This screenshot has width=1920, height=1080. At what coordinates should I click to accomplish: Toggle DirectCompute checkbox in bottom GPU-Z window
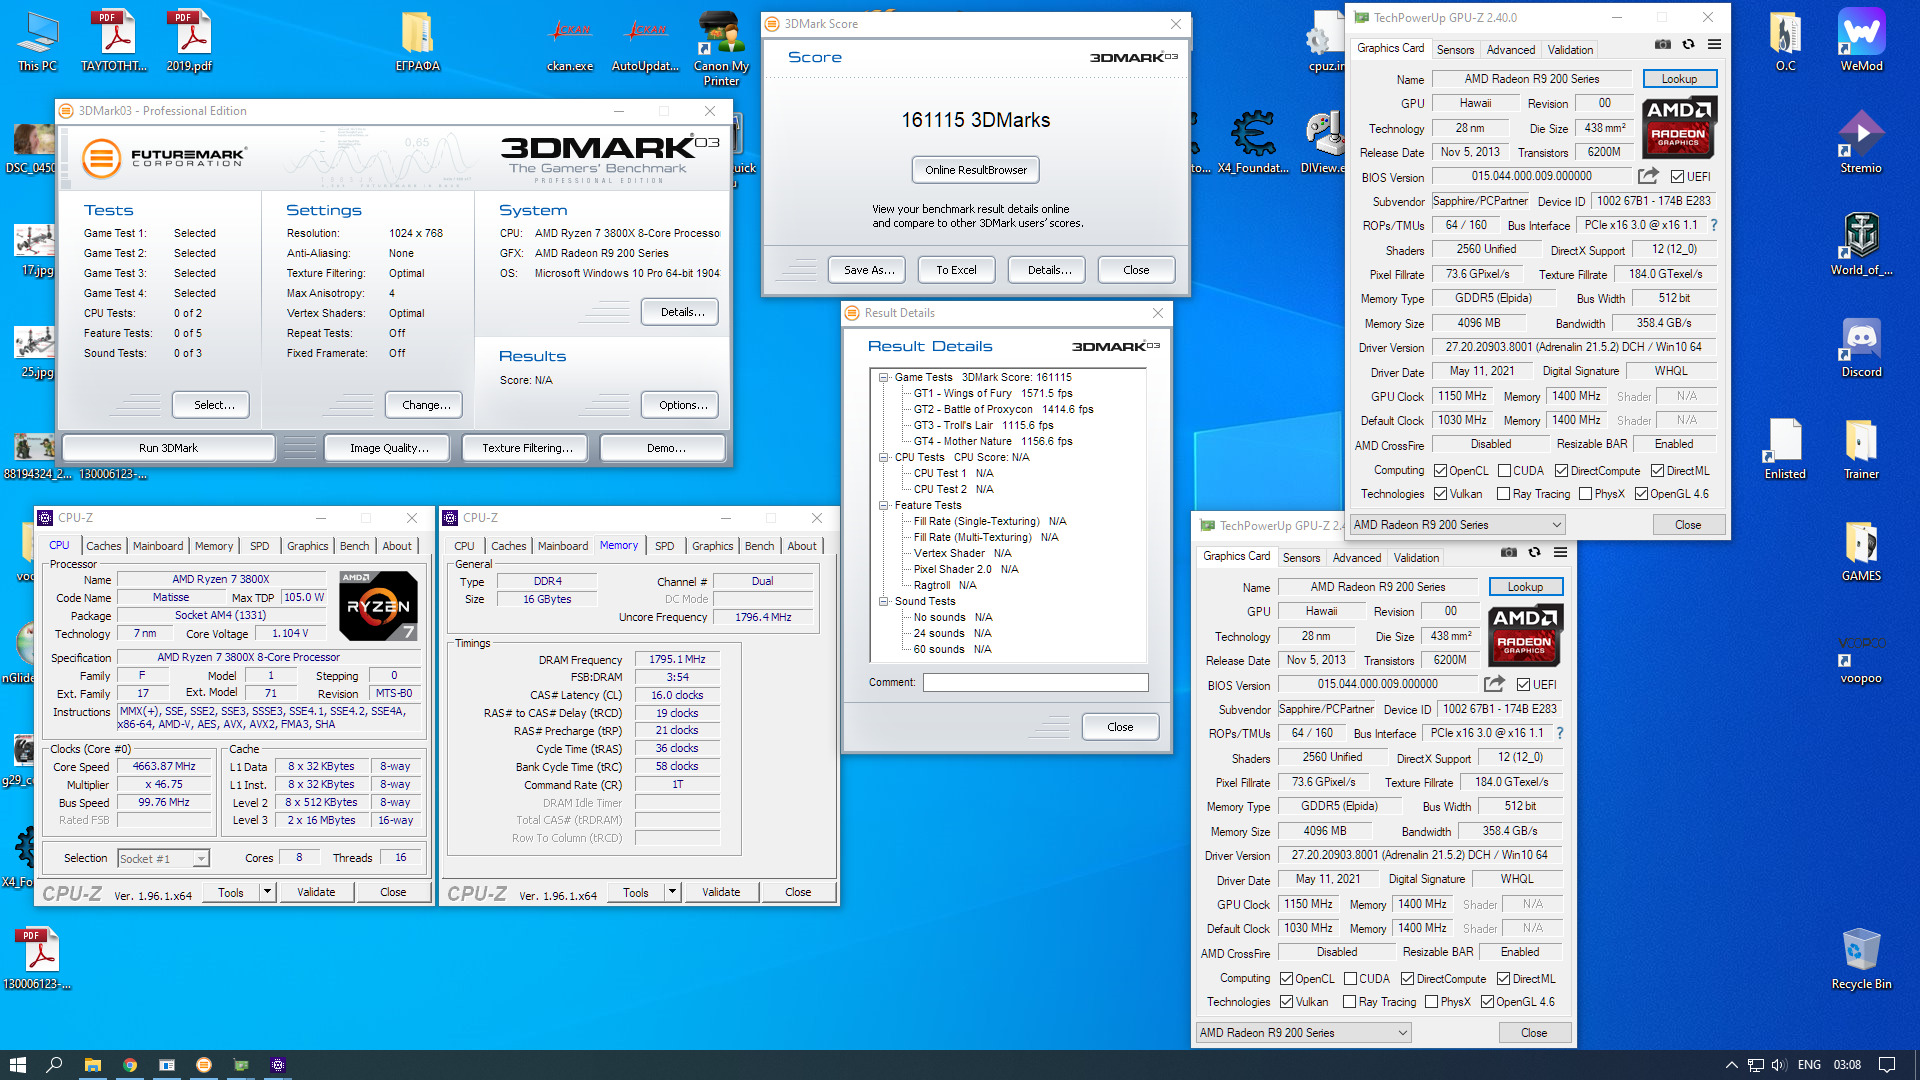point(1407,979)
